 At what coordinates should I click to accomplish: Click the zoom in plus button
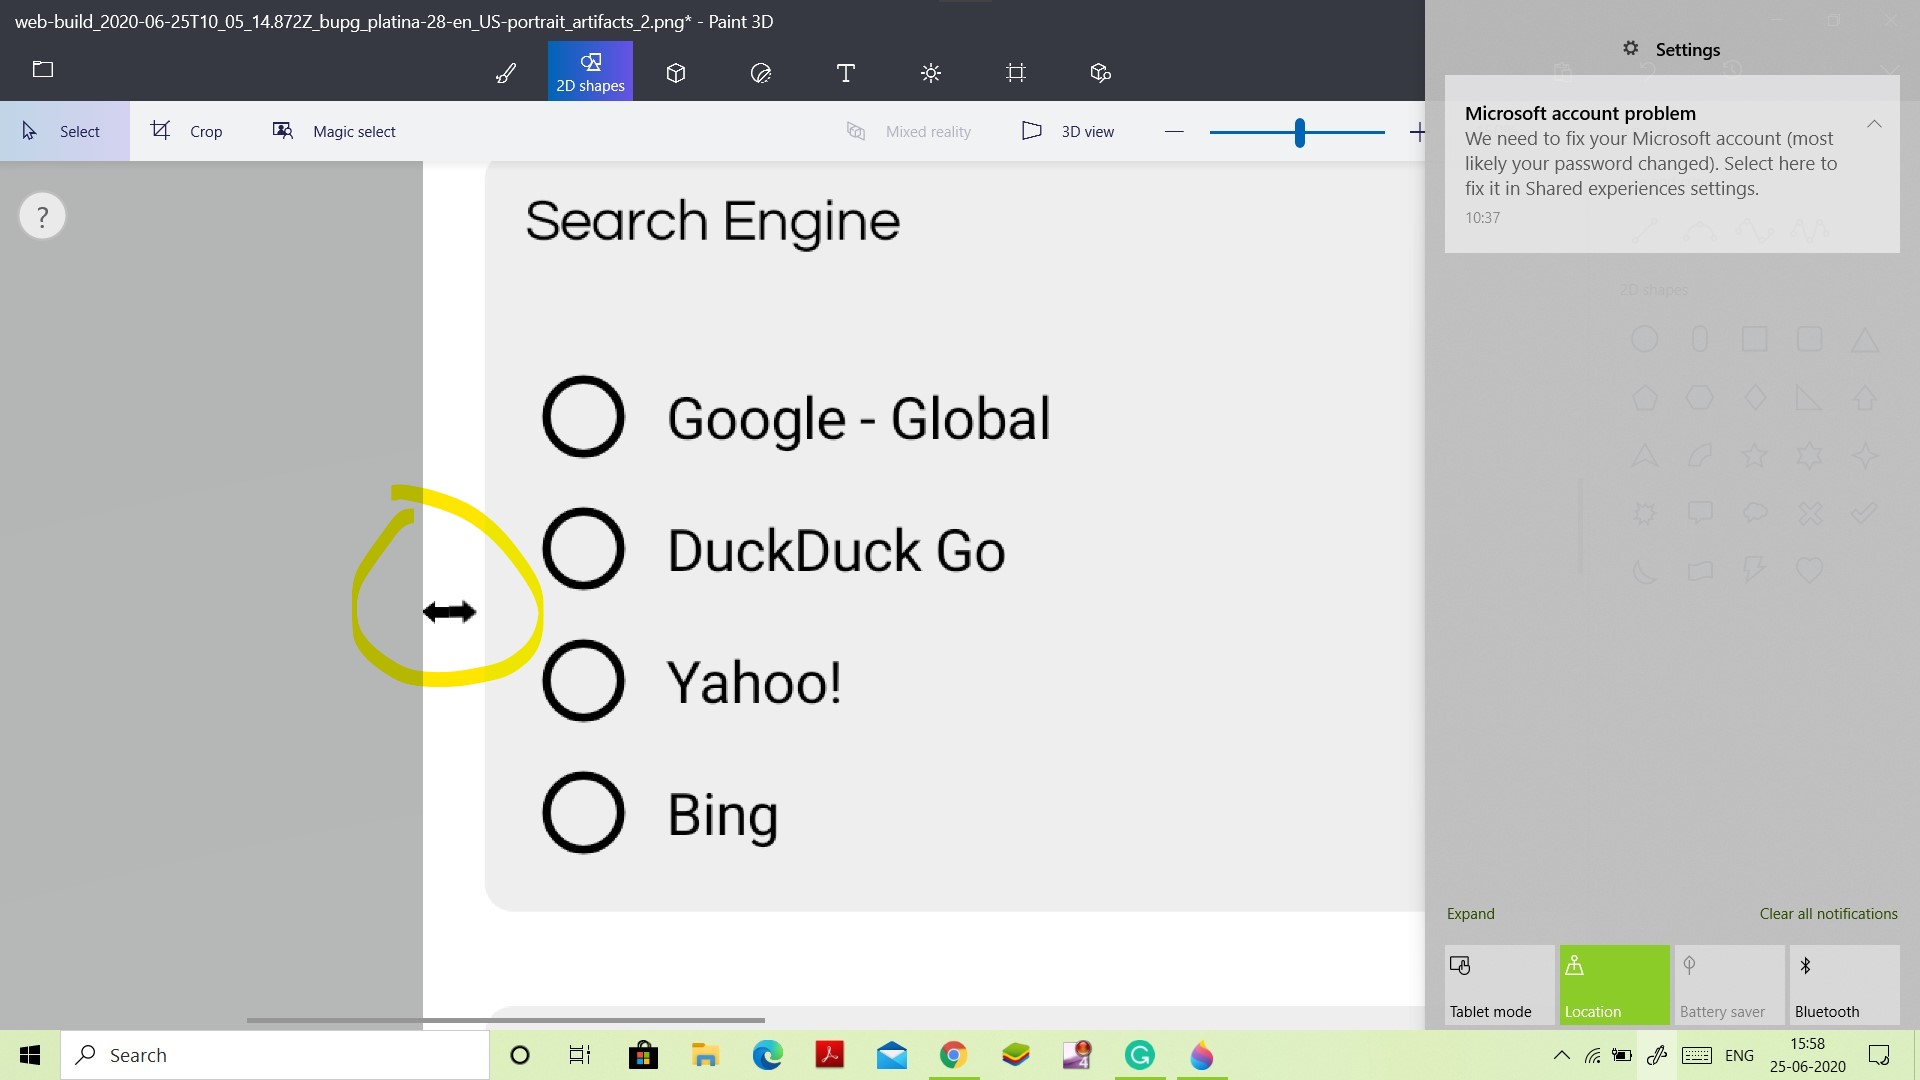click(1417, 131)
